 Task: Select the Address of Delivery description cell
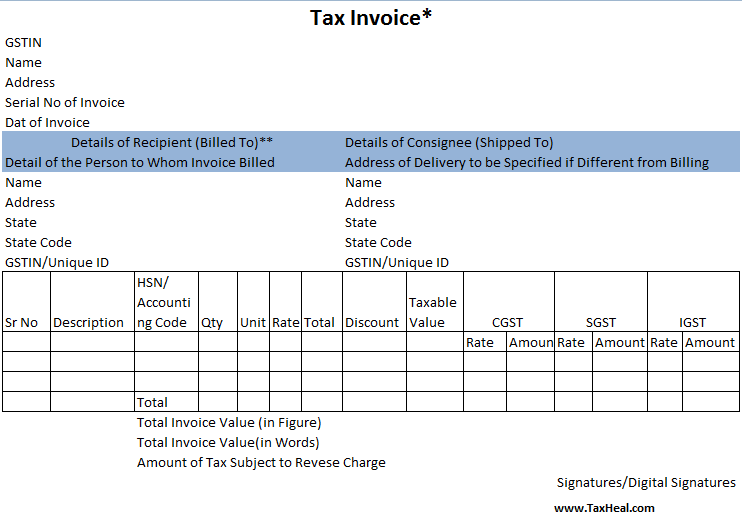[527, 163]
